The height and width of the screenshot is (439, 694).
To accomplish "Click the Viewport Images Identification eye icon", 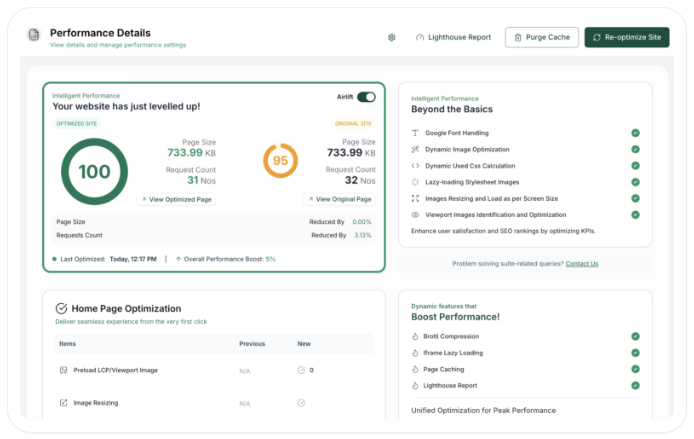I will (415, 215).
